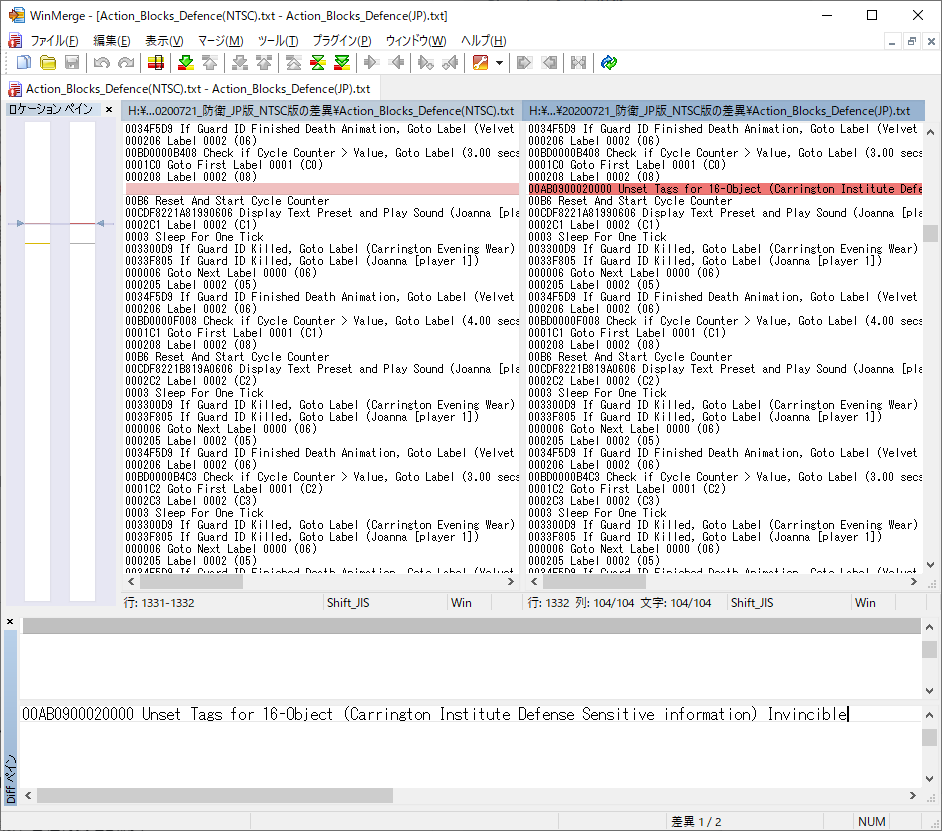
Task: Go to last difference icon
Action: [342, 63]
